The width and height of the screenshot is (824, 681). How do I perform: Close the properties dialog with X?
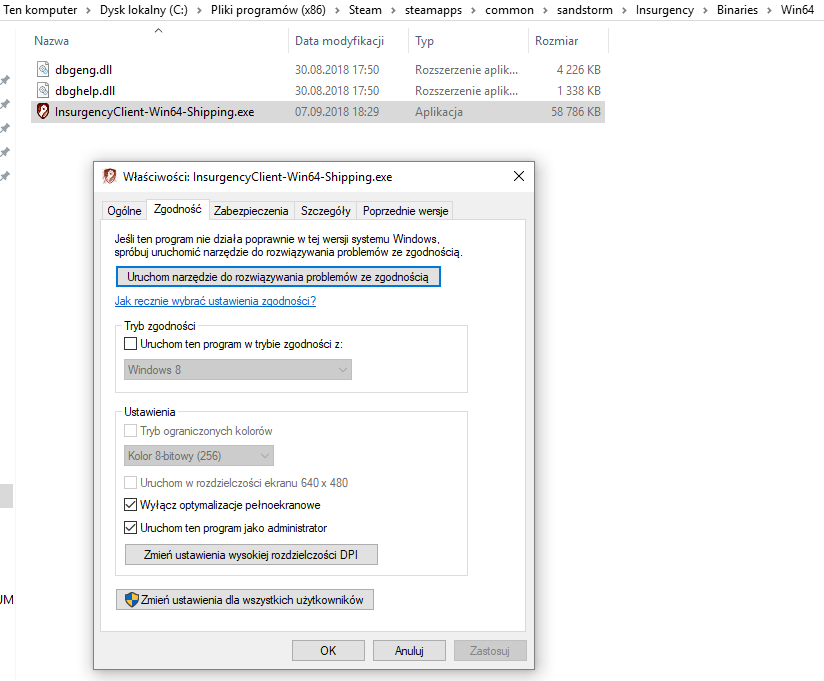[518, 177]
